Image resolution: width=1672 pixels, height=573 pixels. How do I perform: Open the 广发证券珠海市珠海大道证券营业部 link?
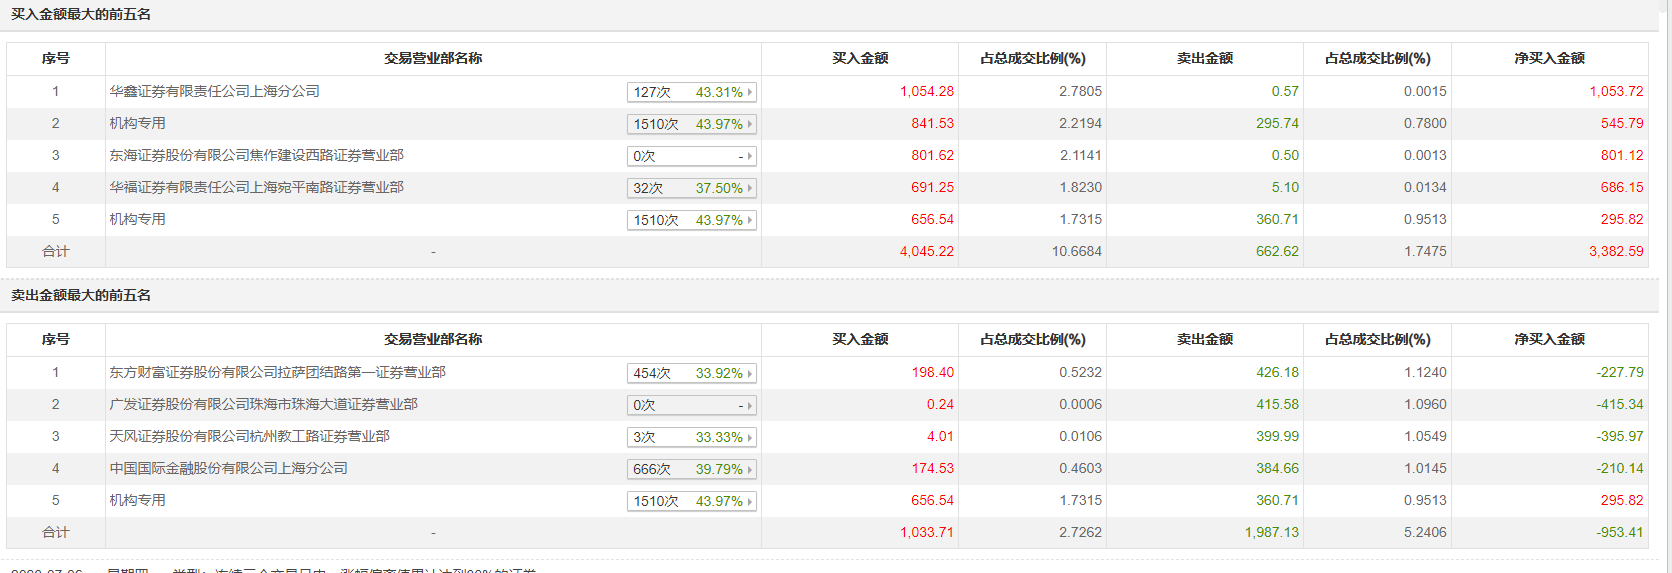(x=263, y=404)
